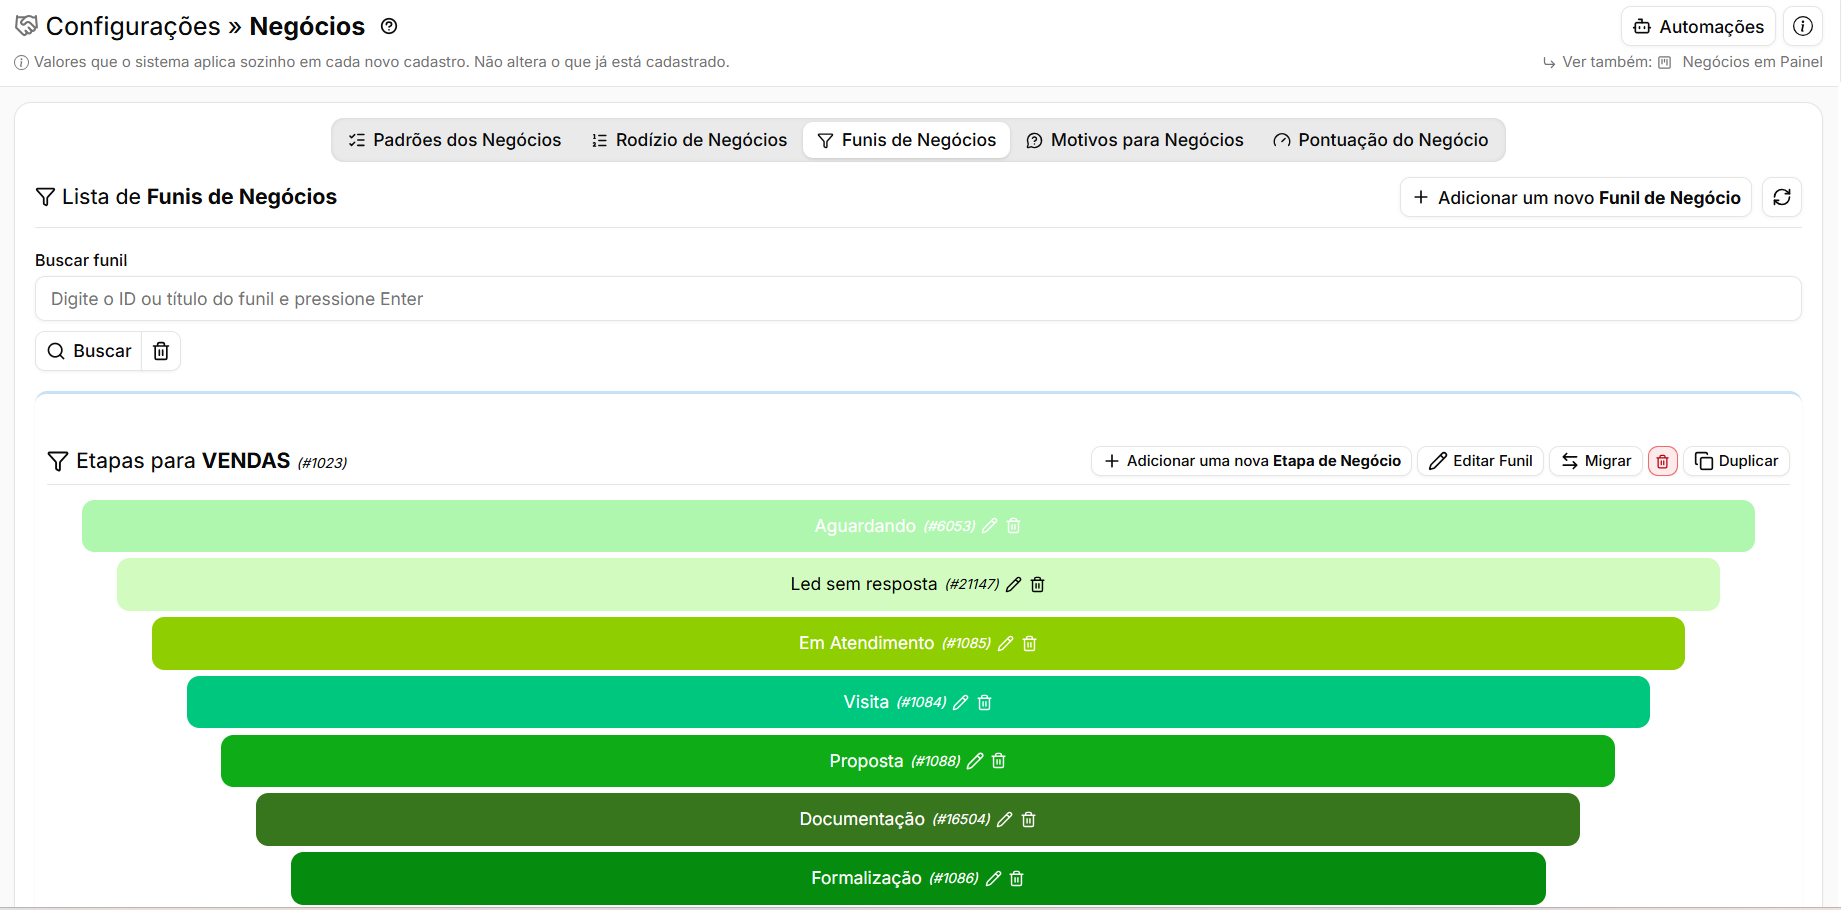
Task: Edit the Aguardando stage with pencil icon
Action: click(x=989, y=526)
